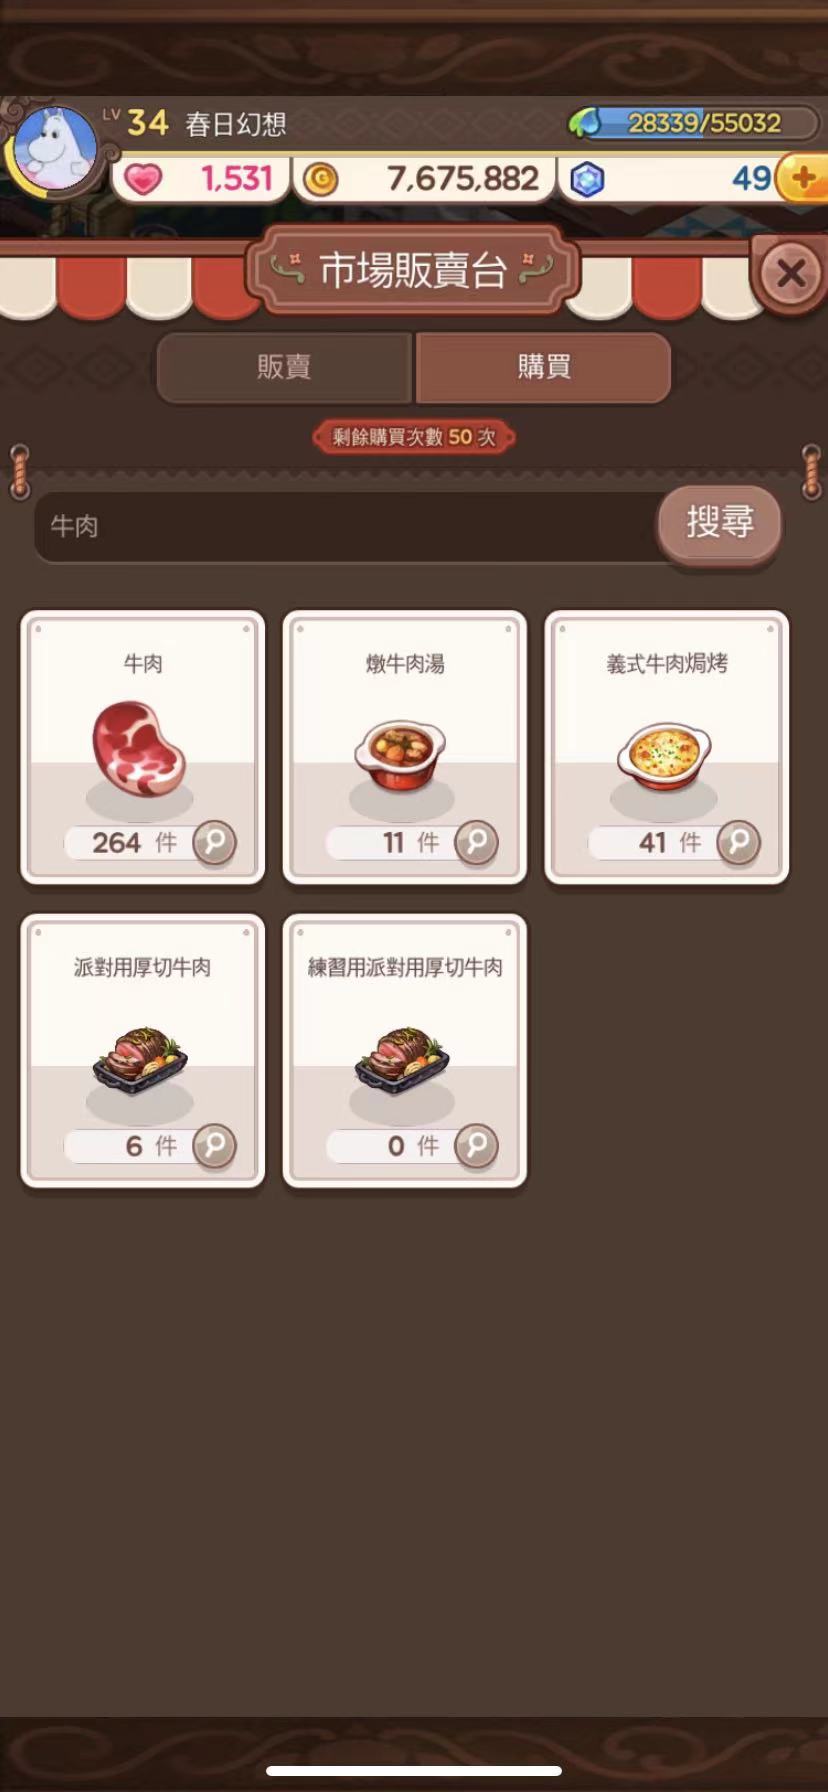The width and height of the screenshot is (828, 1792).
Task: Open the Moomin player avatar profile
Action: tap(56, 150)
